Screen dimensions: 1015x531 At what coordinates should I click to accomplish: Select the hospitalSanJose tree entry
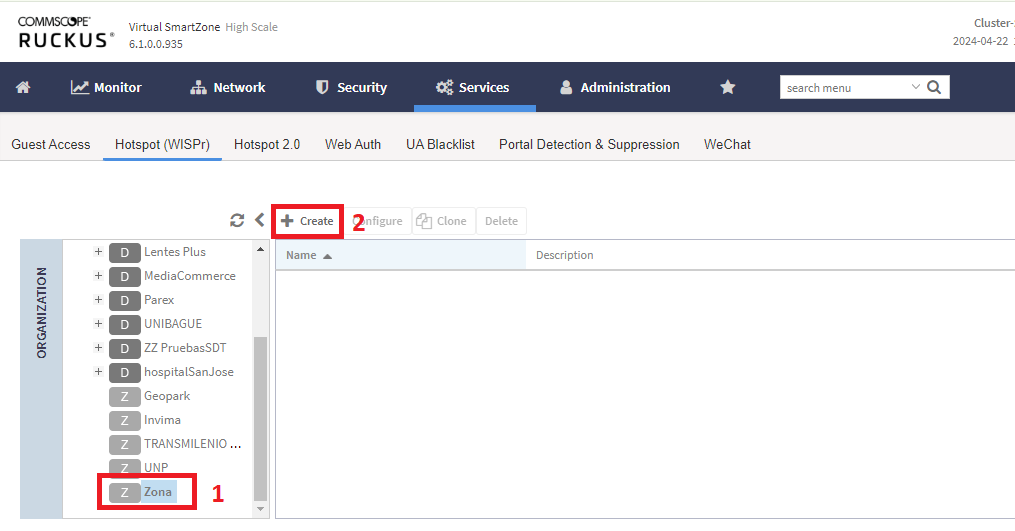188,372
